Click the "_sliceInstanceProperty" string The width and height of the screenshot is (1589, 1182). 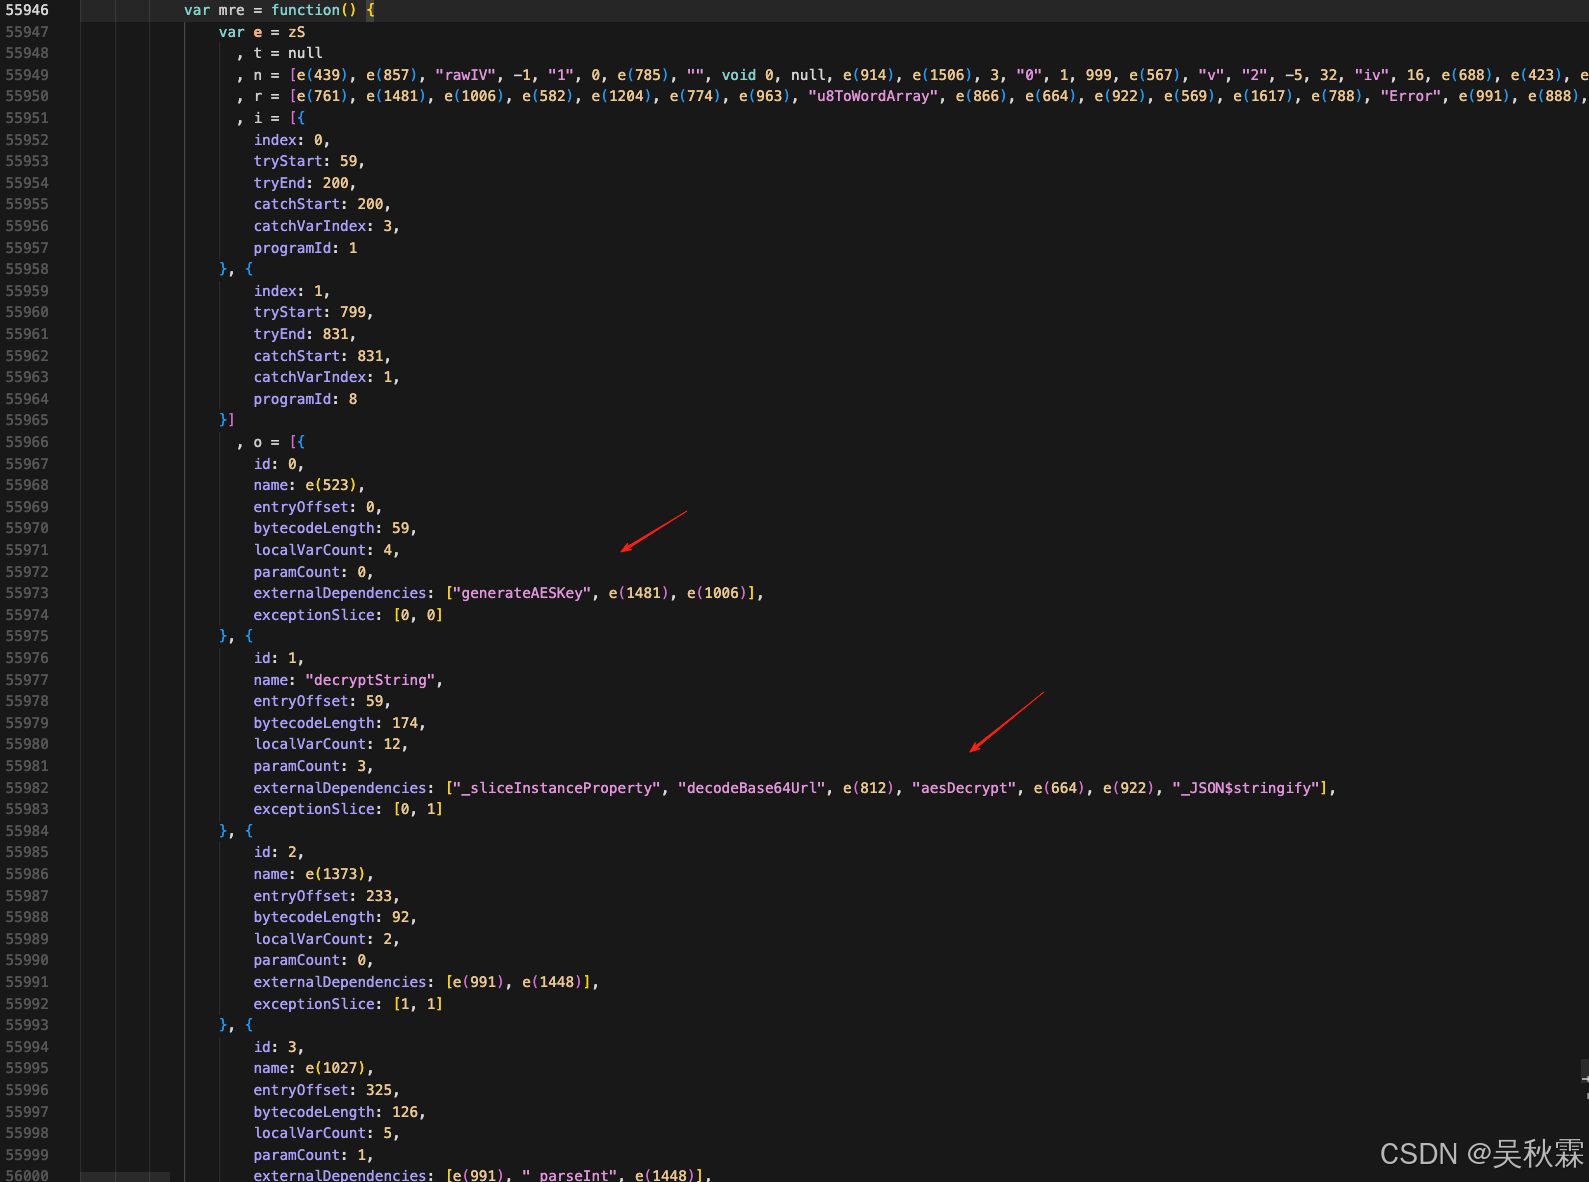[556, 788]
